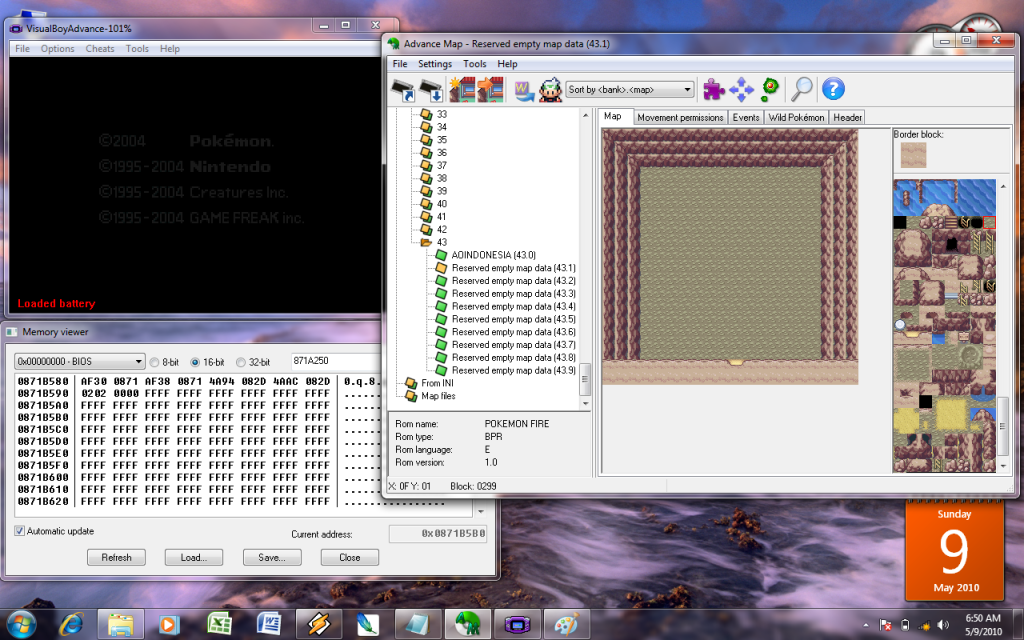
Task: Click the purple puzzle piece icon
Action: (714, 89)
